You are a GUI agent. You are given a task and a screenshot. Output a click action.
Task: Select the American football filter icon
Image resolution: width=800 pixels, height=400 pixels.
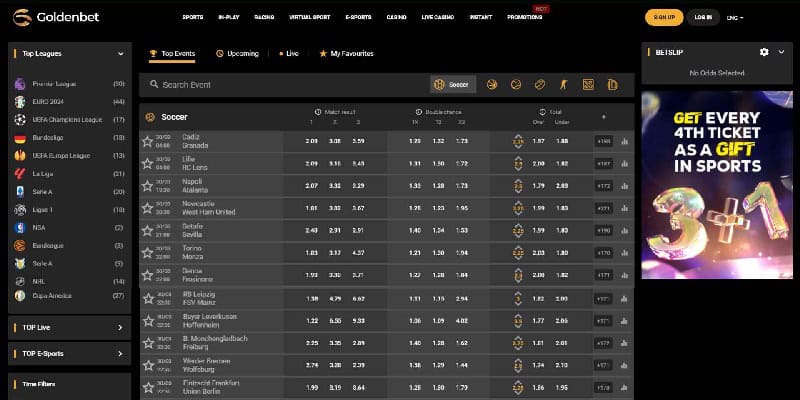540,85
